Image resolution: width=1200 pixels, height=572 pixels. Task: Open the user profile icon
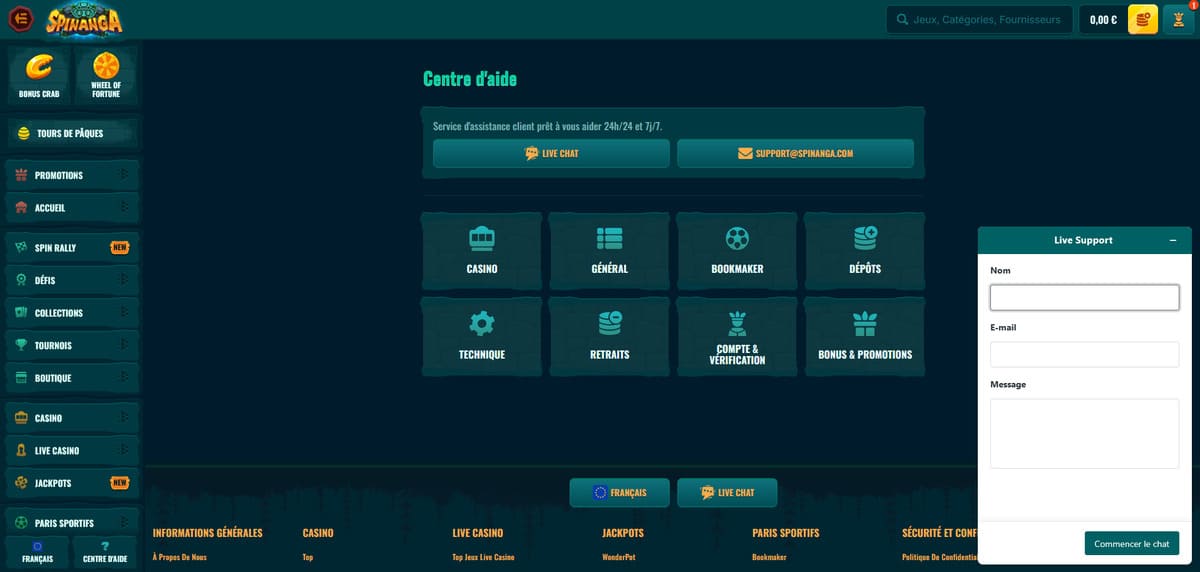pyautogui.click(x=1178, y=19)
